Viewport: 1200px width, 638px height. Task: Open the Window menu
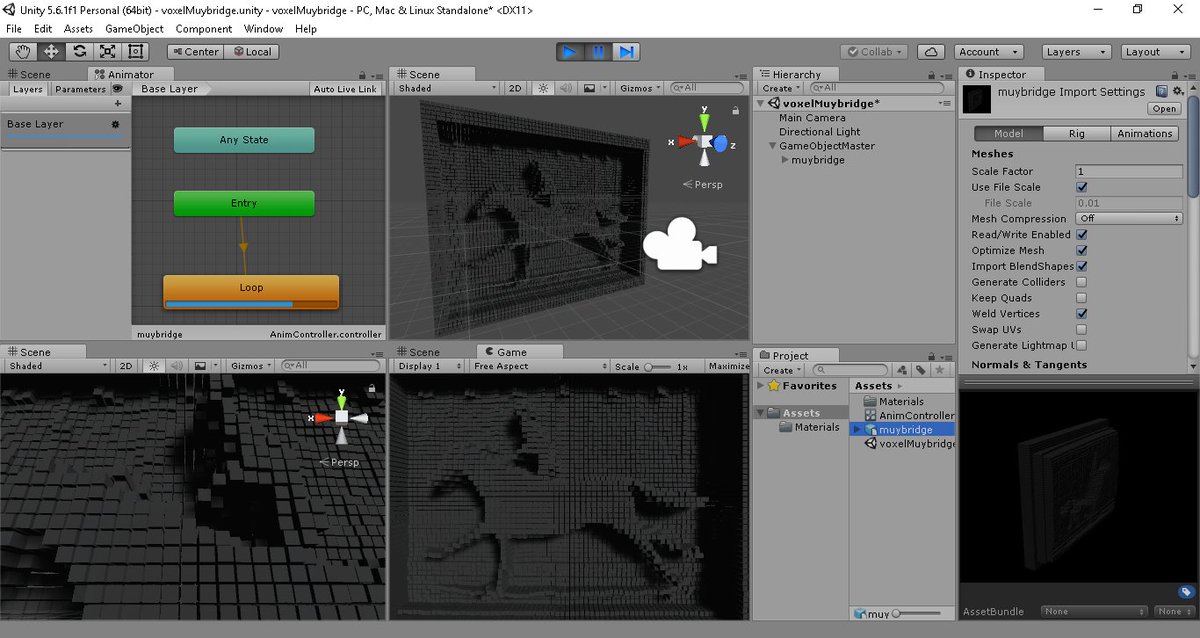pyautogui.click(x=263, y=29)
